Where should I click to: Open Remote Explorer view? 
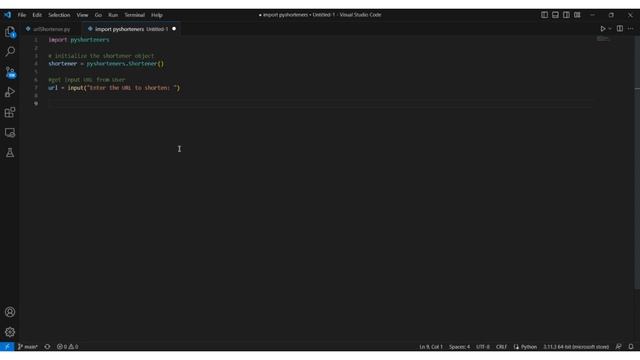coord(10,132)
